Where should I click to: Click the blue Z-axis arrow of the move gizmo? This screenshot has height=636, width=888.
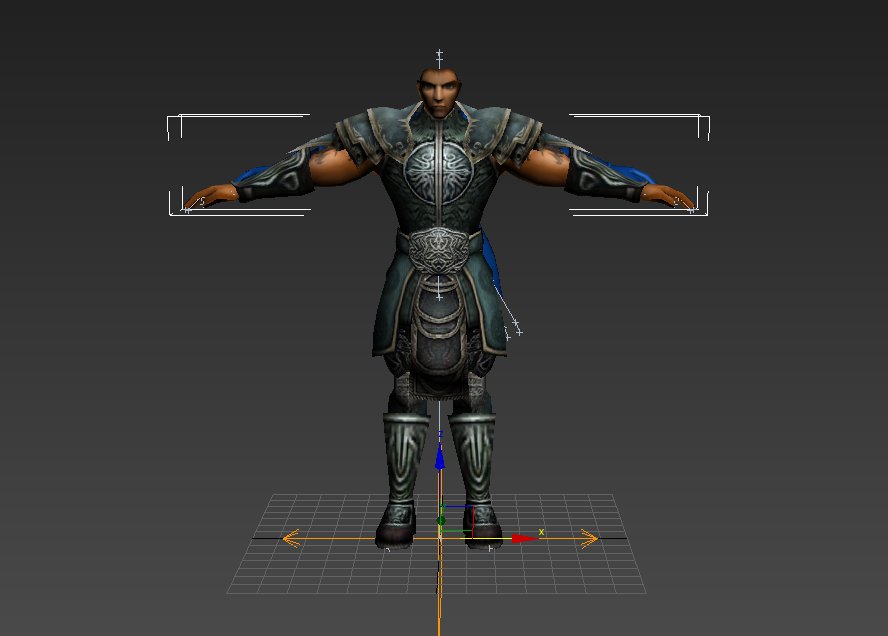pos(439,456)
